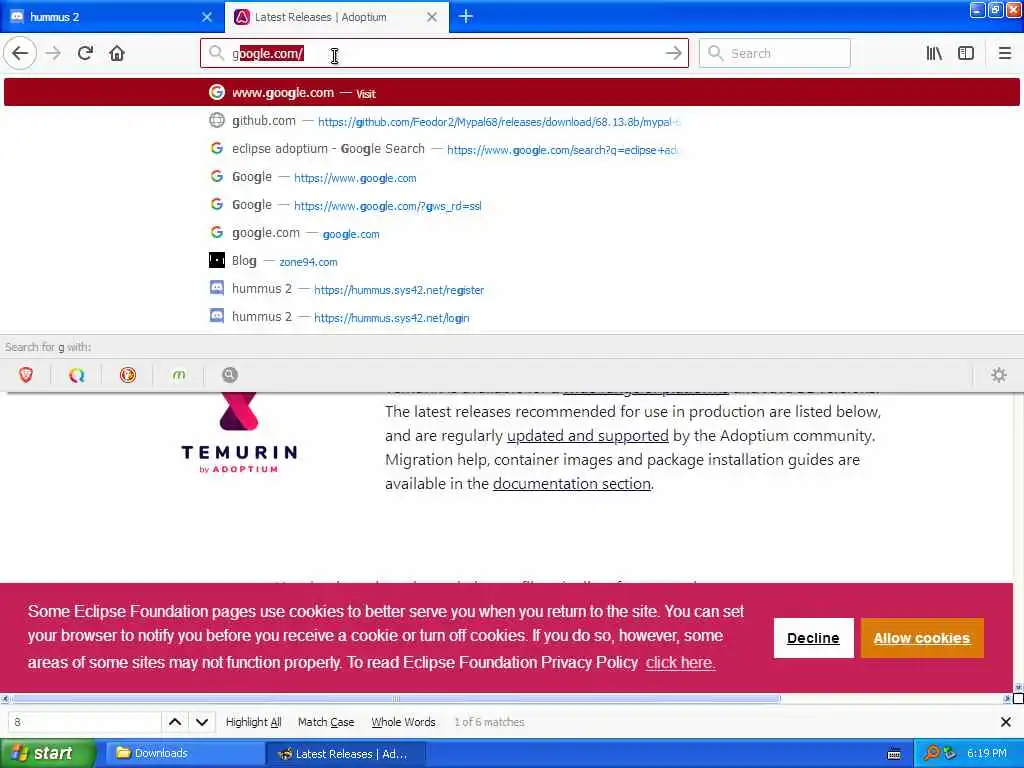Select hummus 2 login suggestion
Screen dimensions: 1024x768
pyautogui.click(x=511, y=317)
